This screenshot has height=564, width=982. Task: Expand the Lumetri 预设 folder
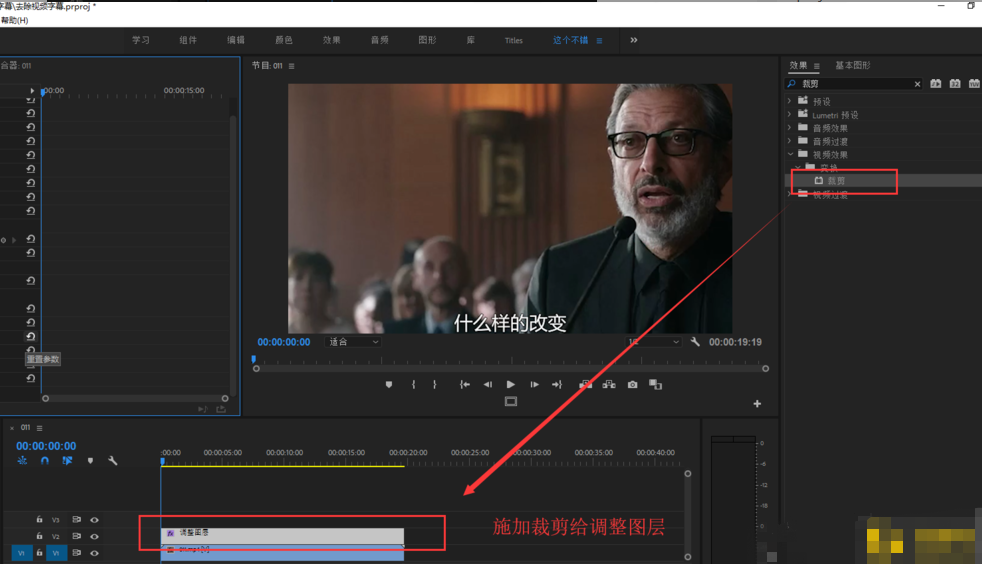tap(790, 115)
